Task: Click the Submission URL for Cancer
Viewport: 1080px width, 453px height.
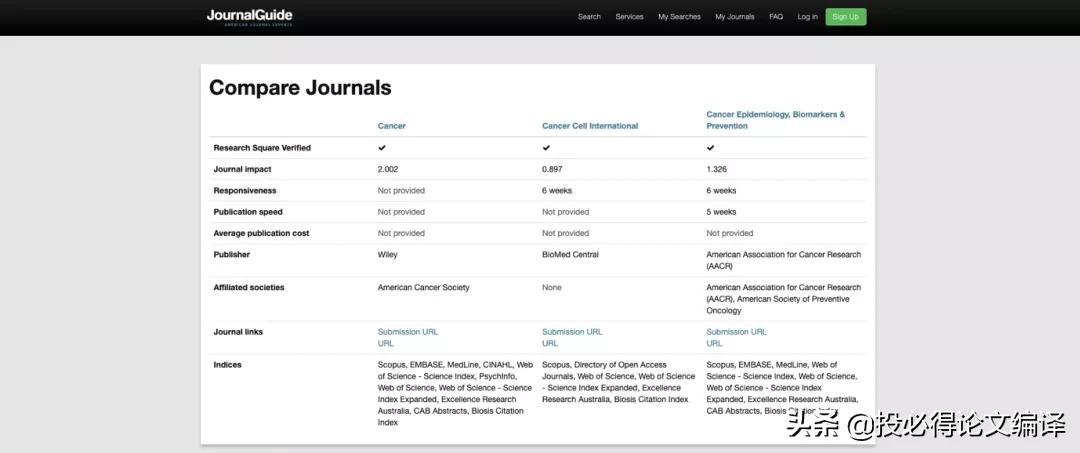Action: 408,332
